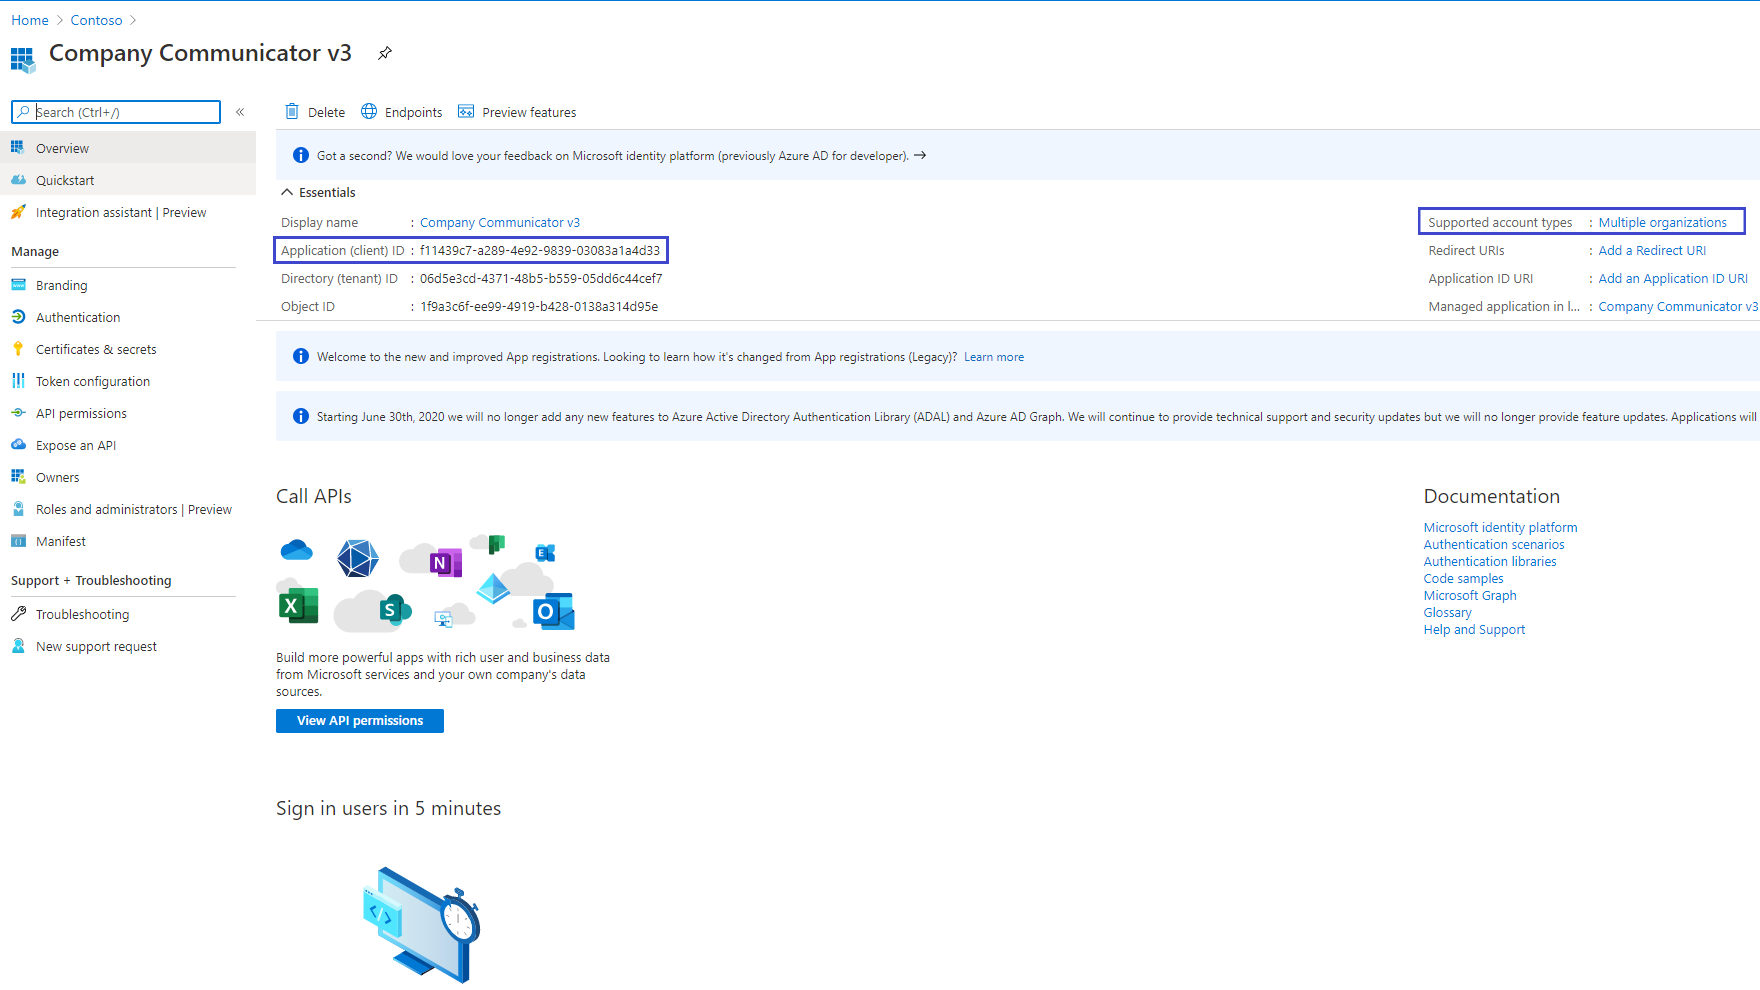The width and height of the screenshot is (1760, 990).
Task: Click the Endpoints globe icon
Action: pyautogui.click(x=369, y=111)
